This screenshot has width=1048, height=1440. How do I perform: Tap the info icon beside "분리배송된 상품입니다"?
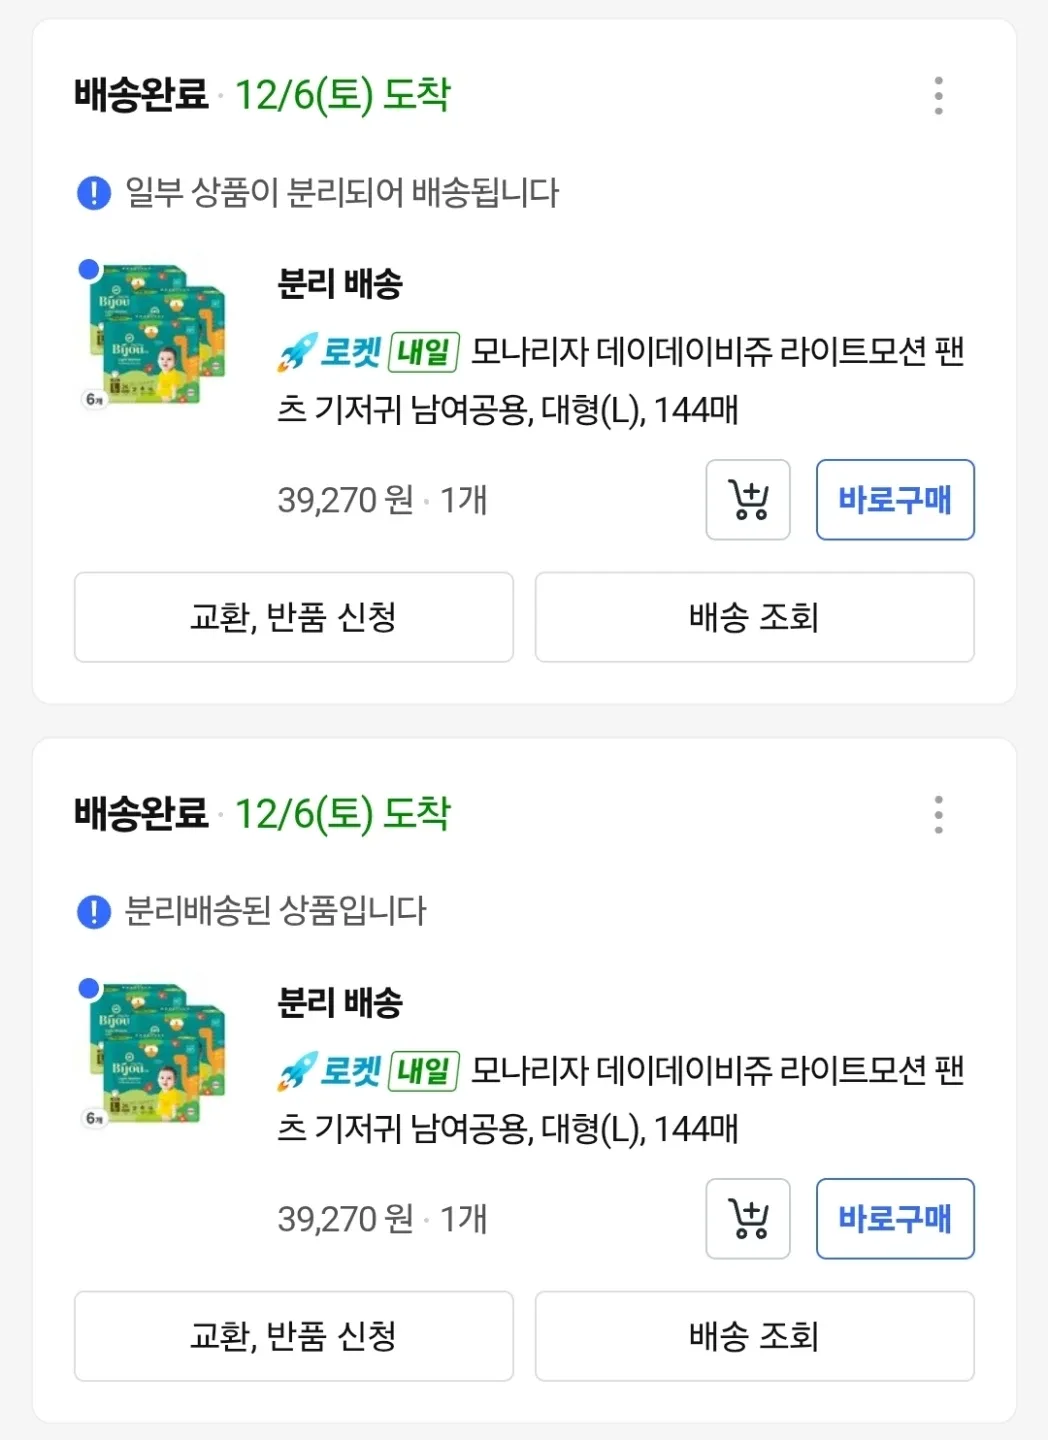coord(94,911)
